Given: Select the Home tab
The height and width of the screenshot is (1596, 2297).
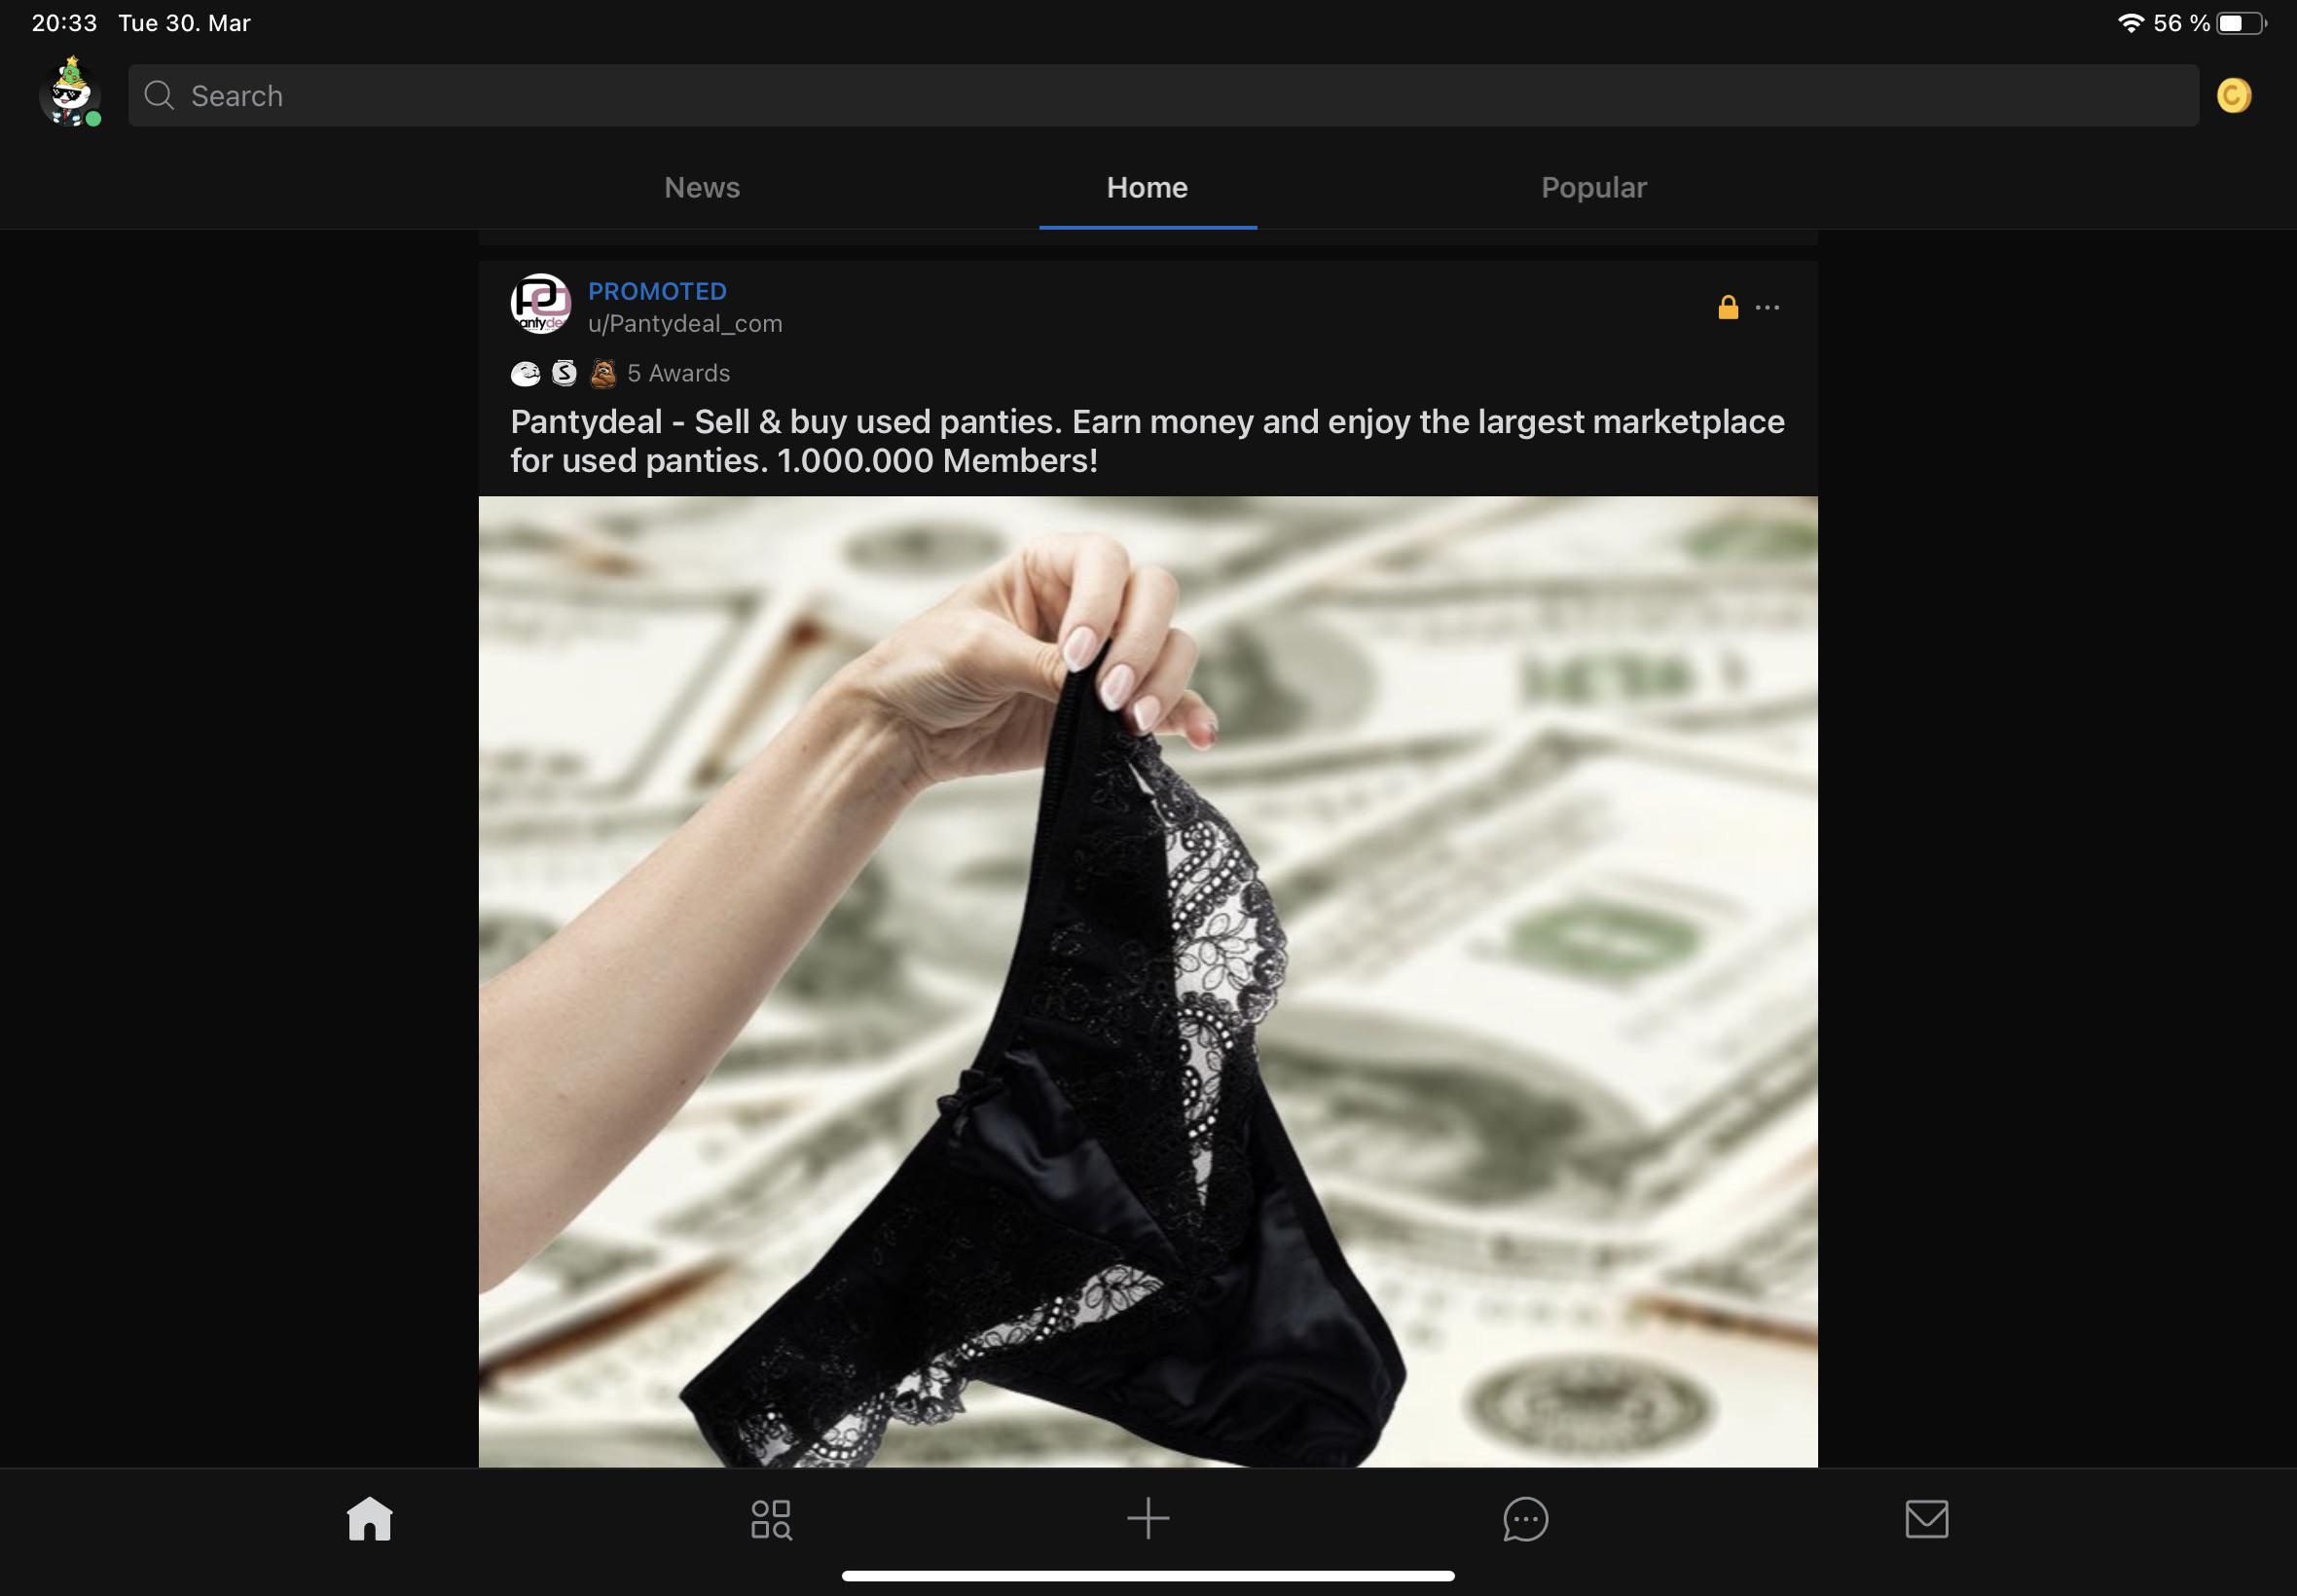Looking at the screenshot, I should click(x=1147, y=188).
